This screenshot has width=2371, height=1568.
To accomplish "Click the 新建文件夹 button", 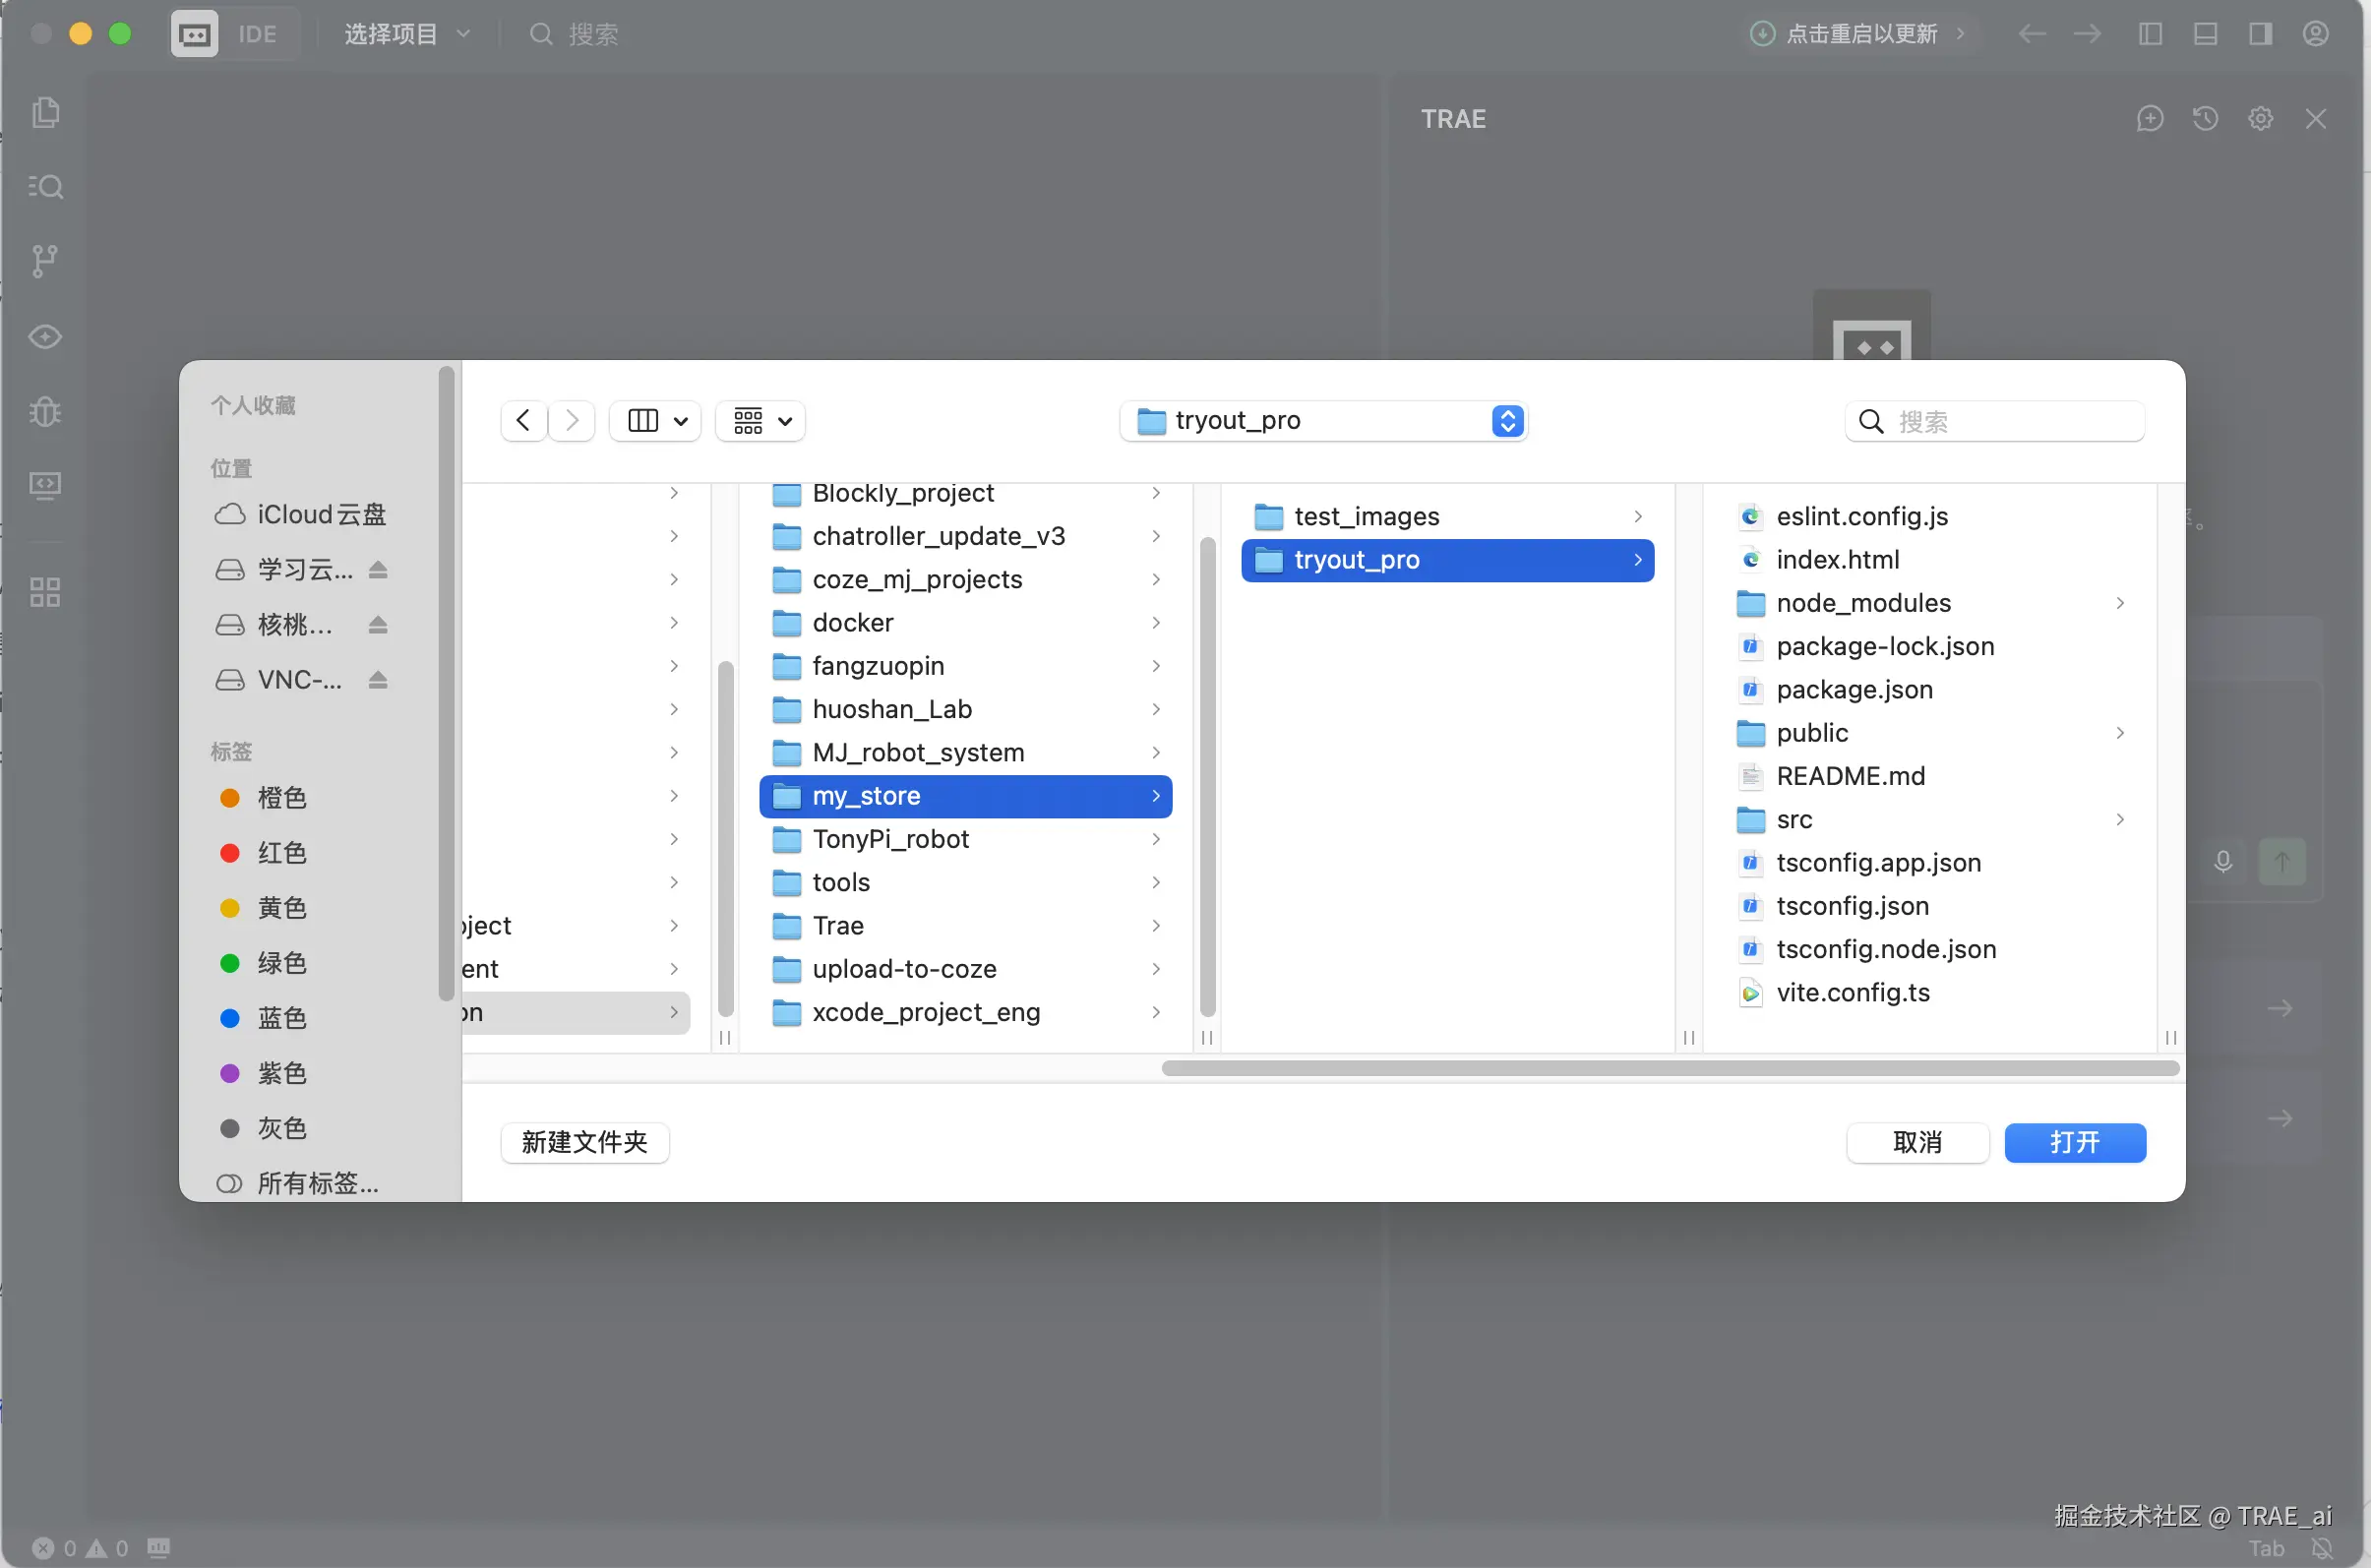I will click(x=584, y=1142).
